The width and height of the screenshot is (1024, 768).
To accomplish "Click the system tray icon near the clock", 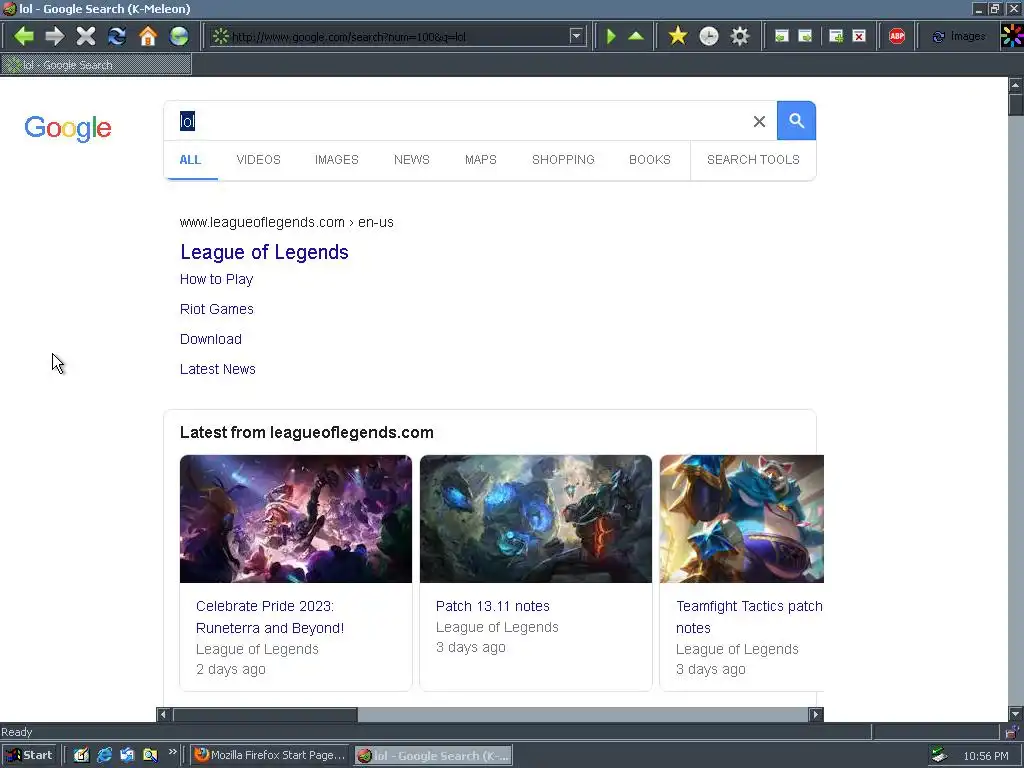I will (x=940, y=755).
